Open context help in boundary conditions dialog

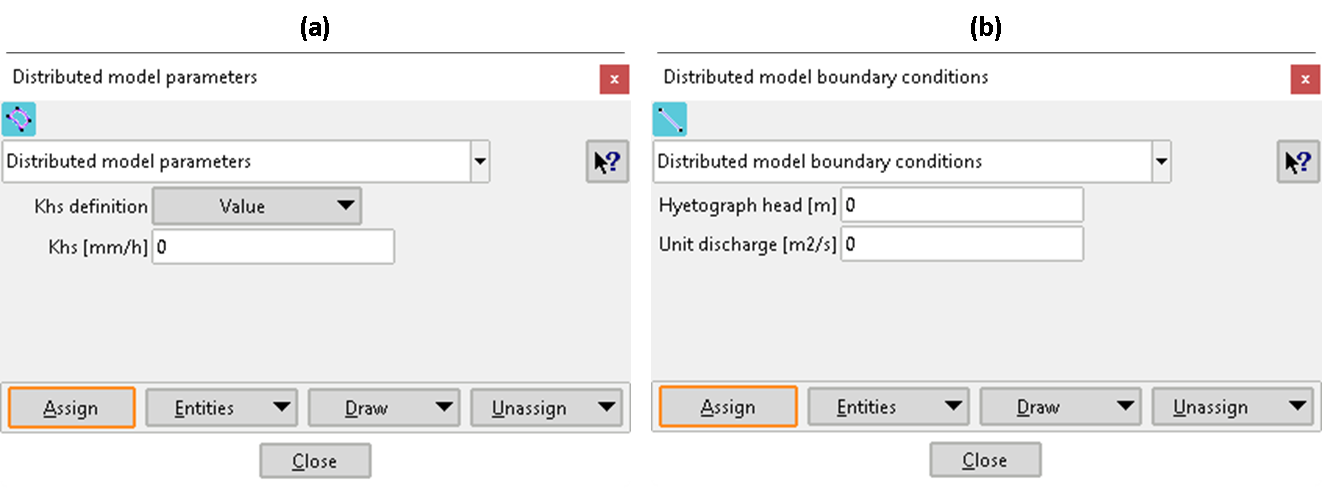tap(1297, 162)
